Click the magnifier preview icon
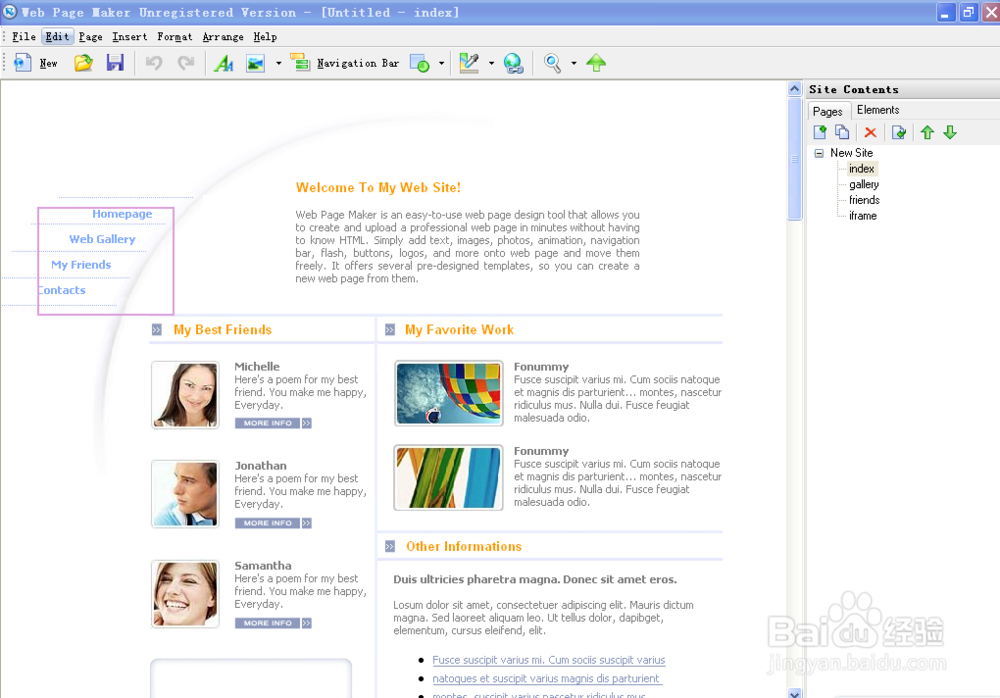 [552, 63]
